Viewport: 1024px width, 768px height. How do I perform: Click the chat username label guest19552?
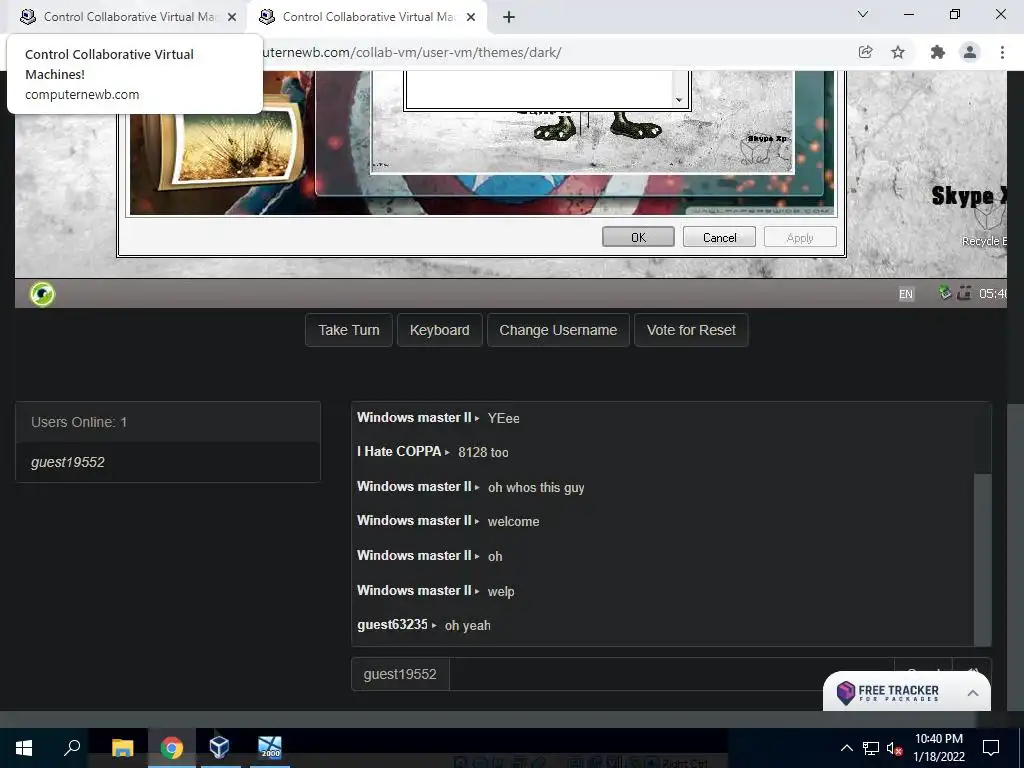coord(400,674)
